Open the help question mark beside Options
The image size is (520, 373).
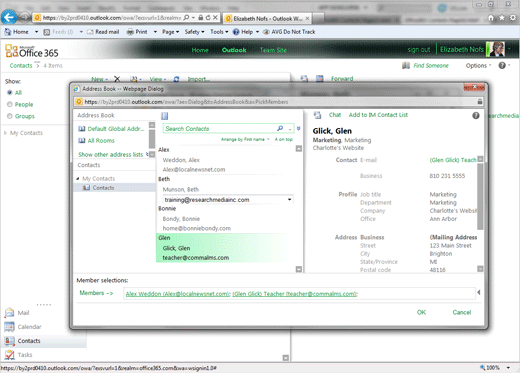point(502,65)
